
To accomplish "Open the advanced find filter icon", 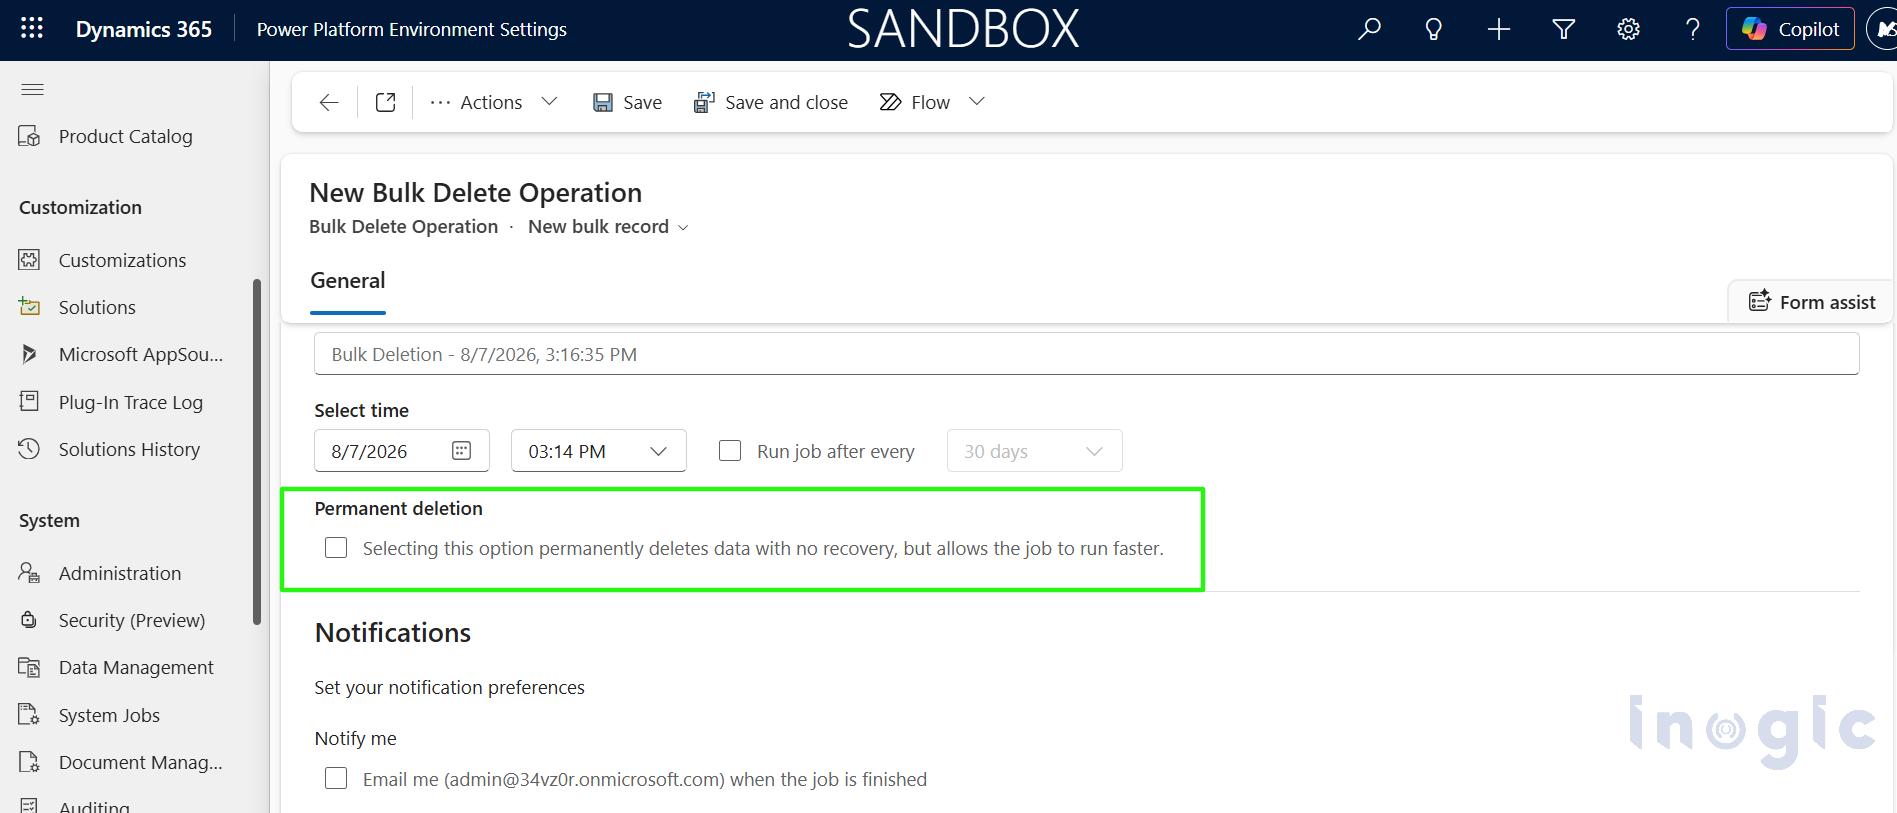I will click(1563, 29).
